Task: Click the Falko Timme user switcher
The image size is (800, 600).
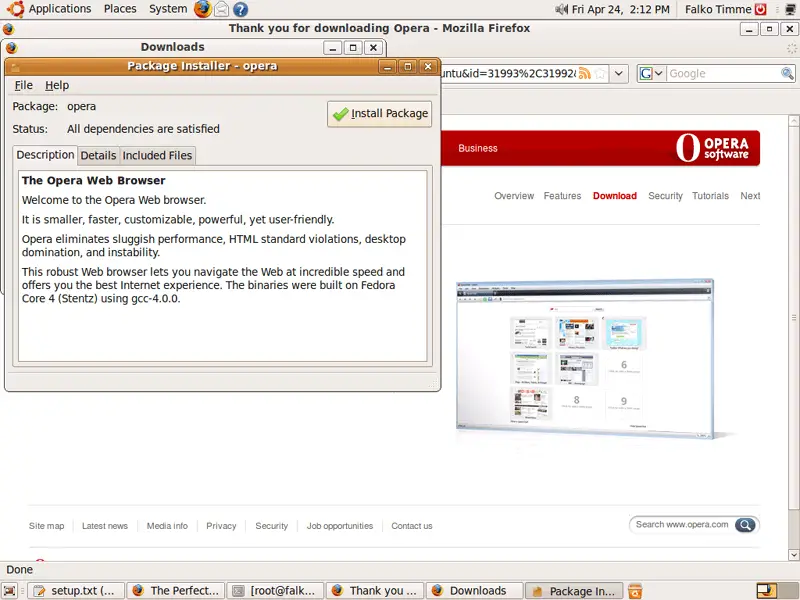Action: click(718, 9)
